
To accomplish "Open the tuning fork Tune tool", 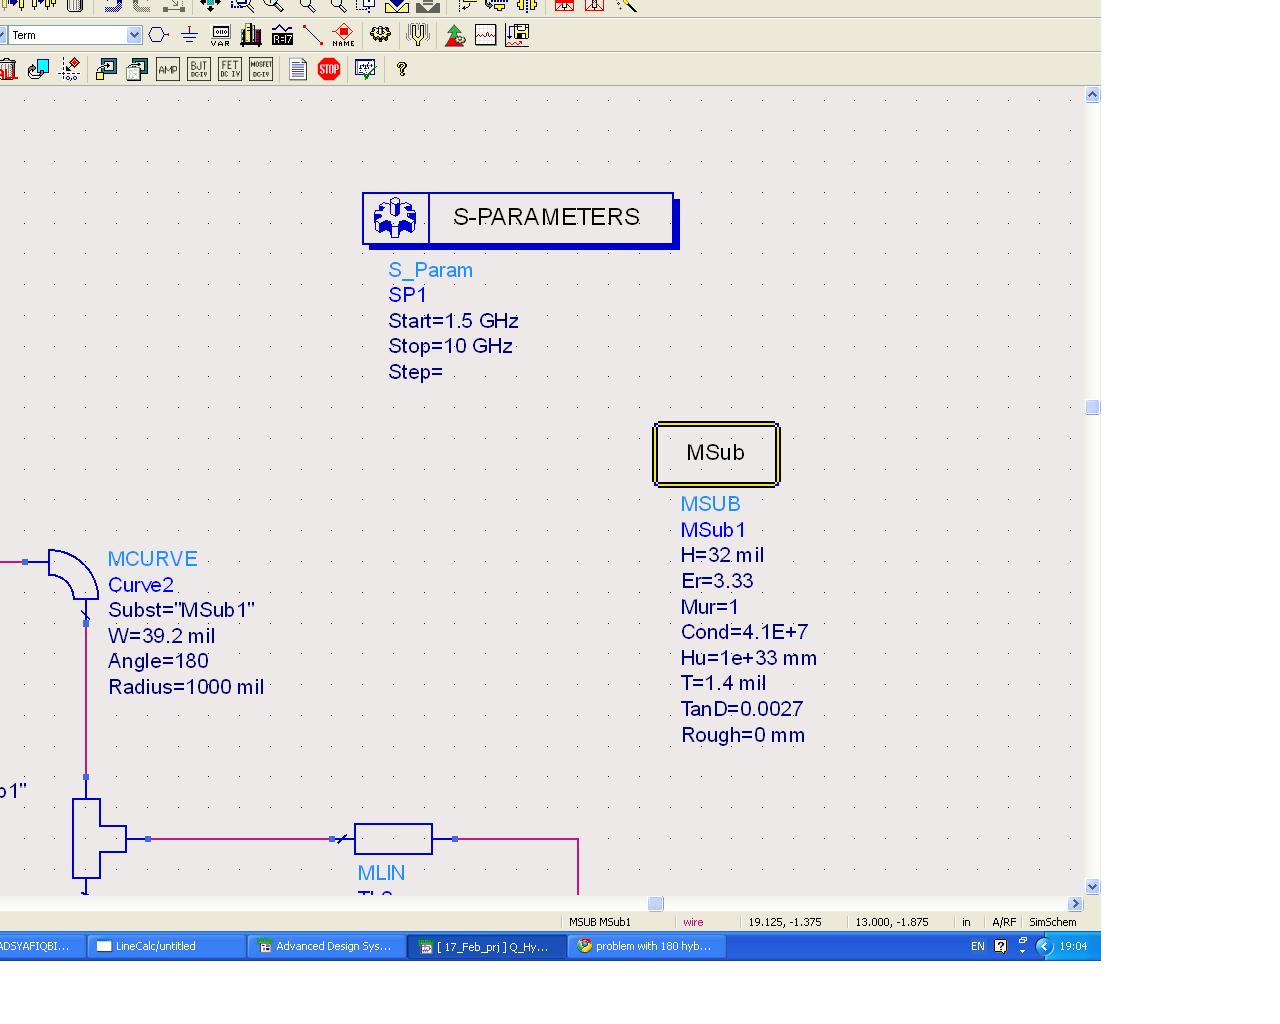I will coord(418,35).
